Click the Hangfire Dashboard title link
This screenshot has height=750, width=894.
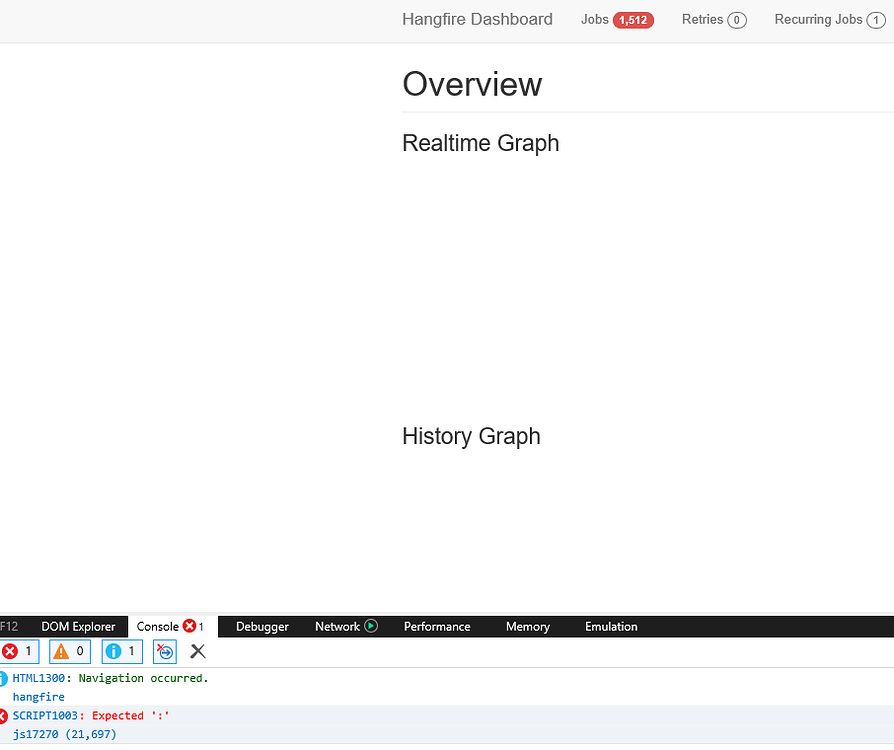(x=477, y=19)
